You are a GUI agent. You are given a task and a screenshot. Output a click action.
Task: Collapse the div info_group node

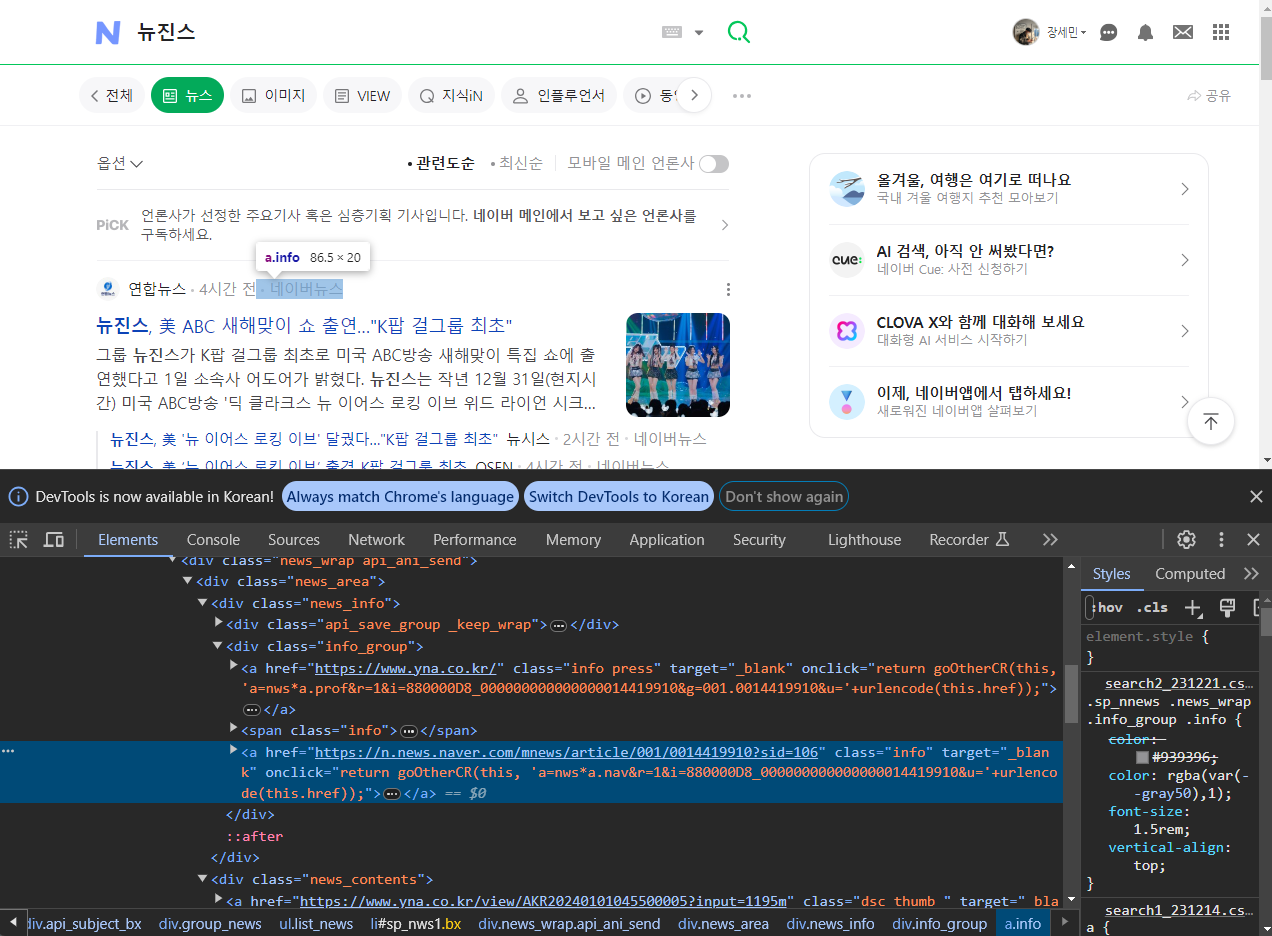pos(218,647)
